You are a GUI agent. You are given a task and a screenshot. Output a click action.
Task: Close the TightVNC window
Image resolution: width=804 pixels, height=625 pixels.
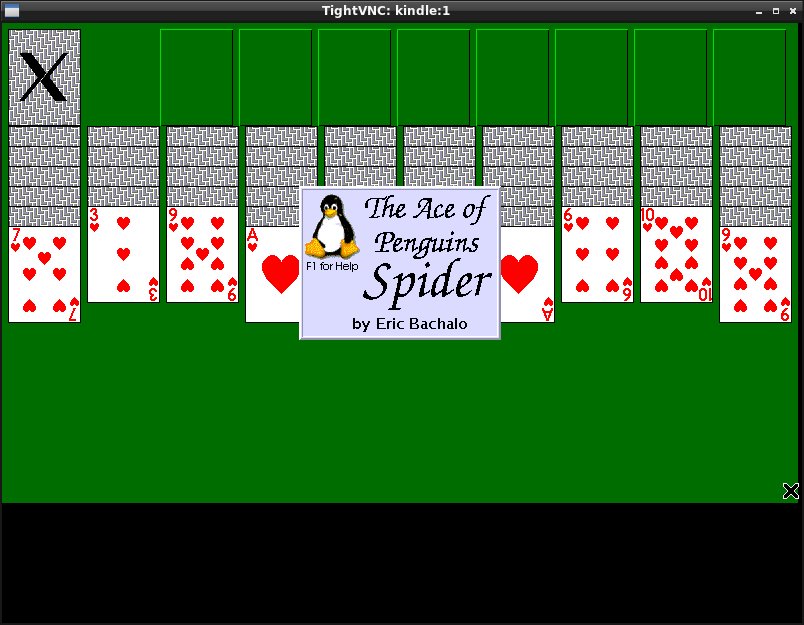(792, 11)
